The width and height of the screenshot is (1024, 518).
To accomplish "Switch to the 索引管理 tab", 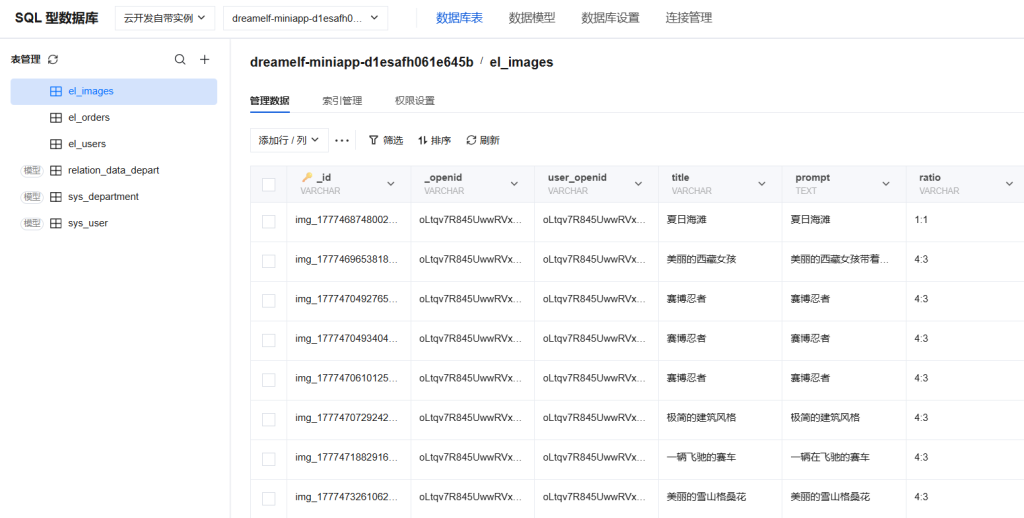I will (342, 101).
